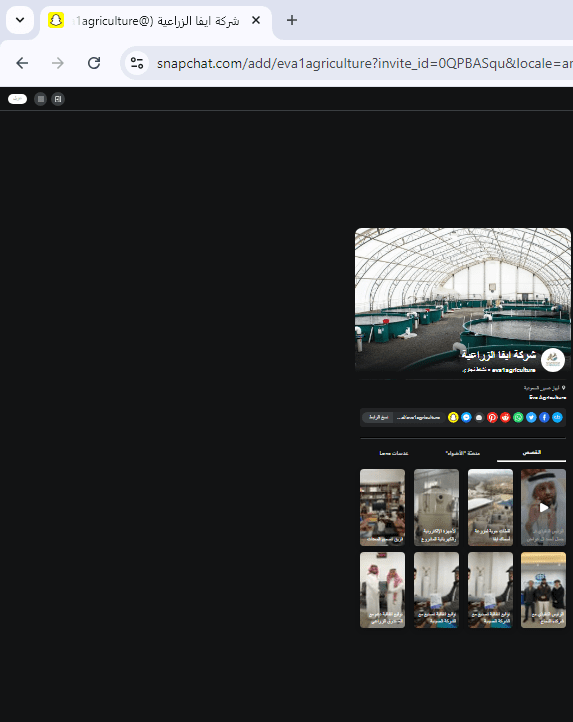Click the white pill button in header
This screenshot has width=573, height=722.
tap(18, 99)
